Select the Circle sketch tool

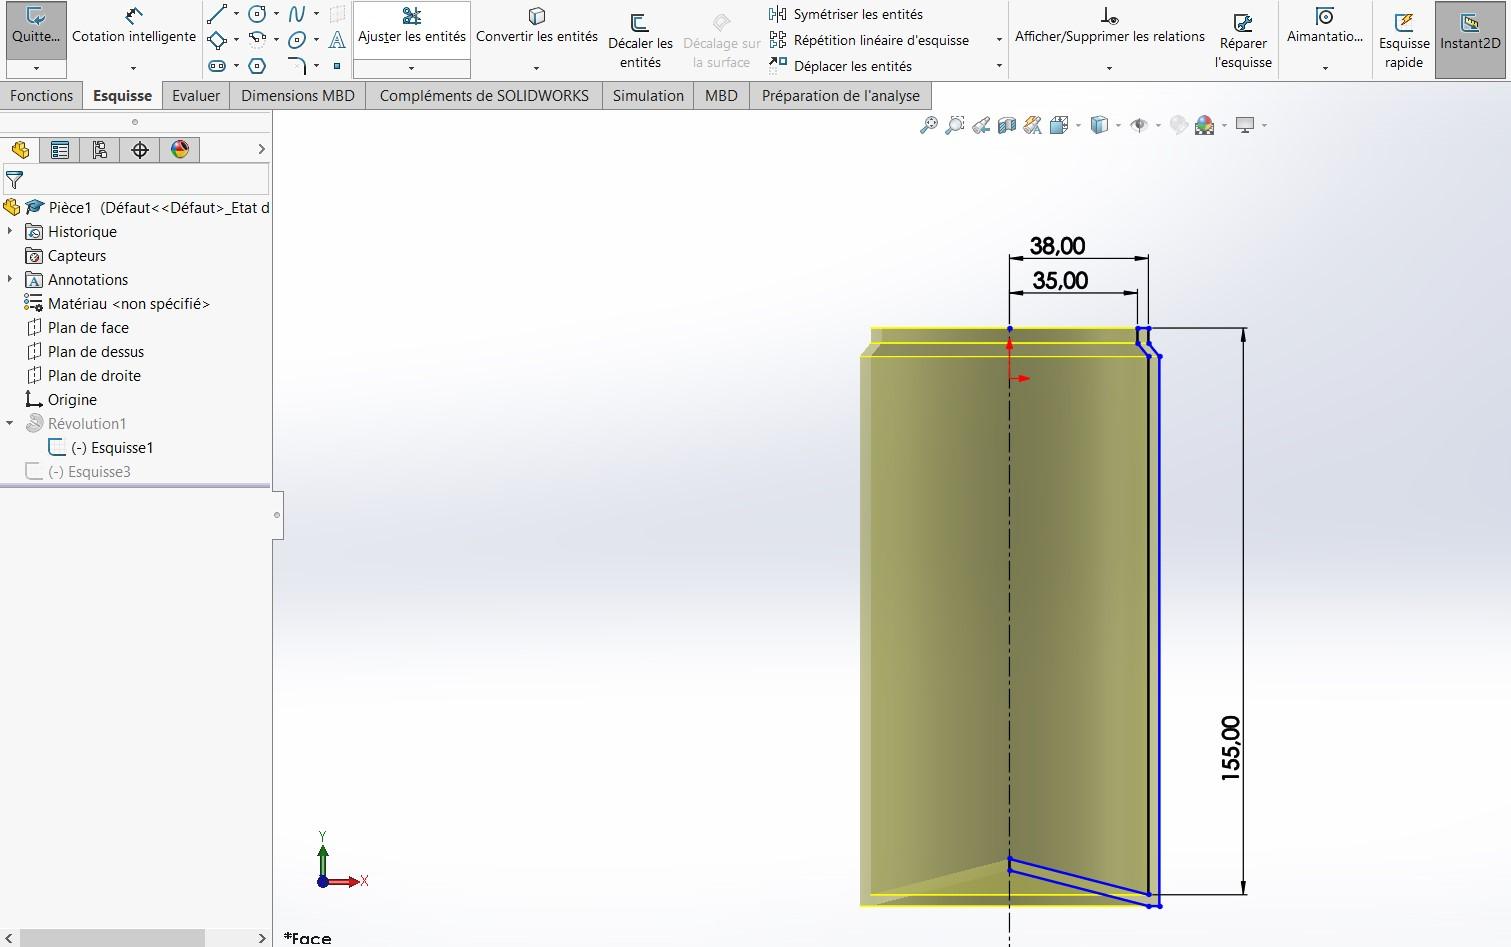point(257,14)
